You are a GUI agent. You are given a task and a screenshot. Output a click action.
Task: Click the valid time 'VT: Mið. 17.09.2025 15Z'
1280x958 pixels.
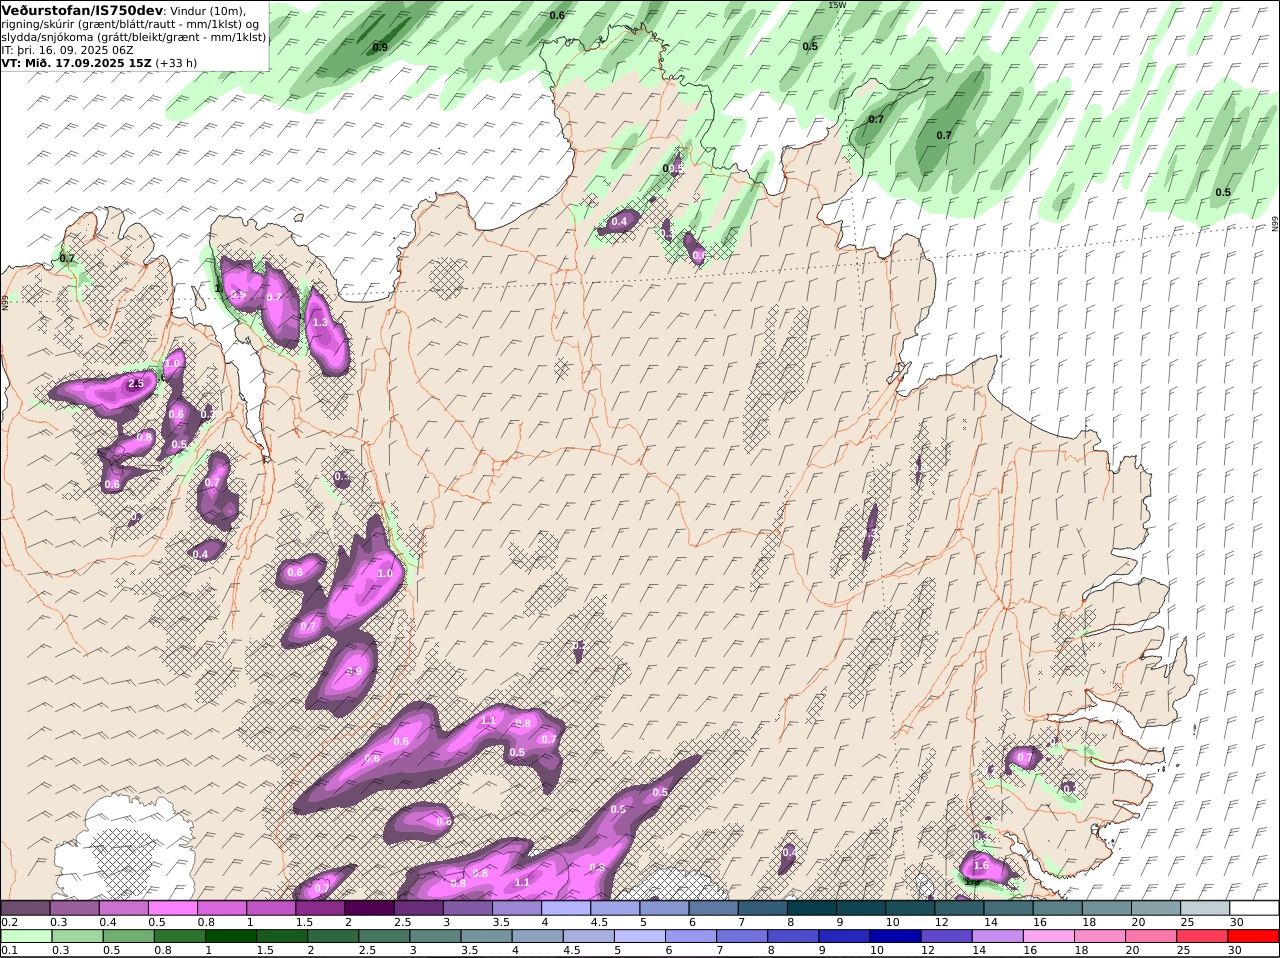click(77, 62)
